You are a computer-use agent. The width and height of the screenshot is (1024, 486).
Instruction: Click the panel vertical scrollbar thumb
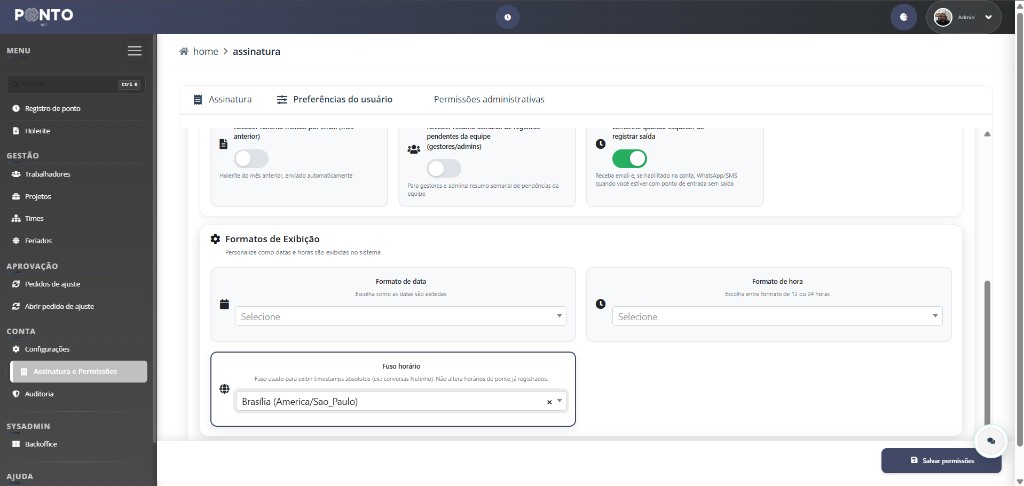click(987, 353)
